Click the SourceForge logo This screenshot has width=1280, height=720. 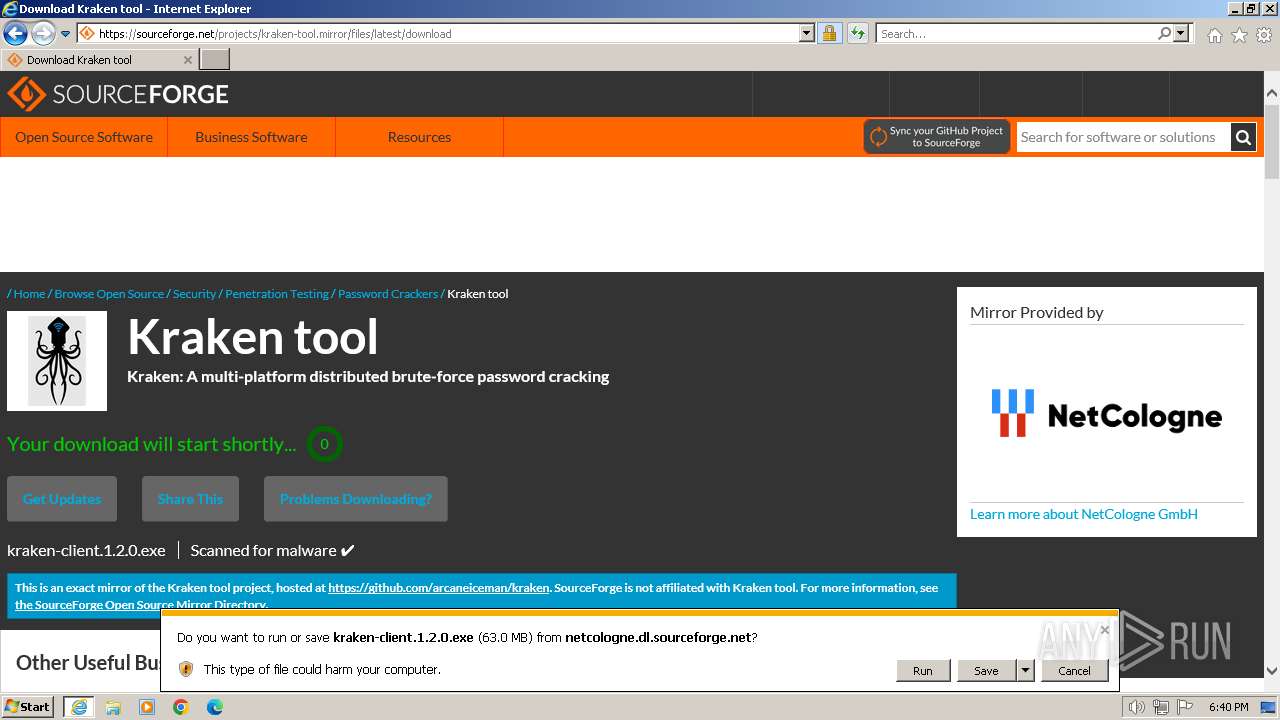118,95
